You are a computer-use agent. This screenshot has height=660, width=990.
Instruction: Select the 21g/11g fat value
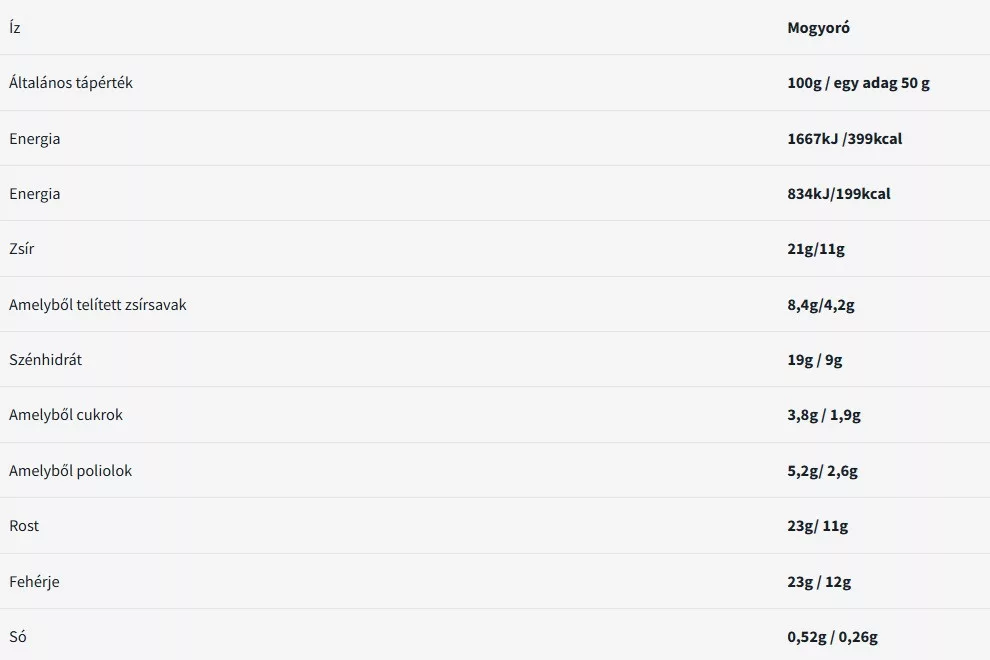[x=816, y=249]
